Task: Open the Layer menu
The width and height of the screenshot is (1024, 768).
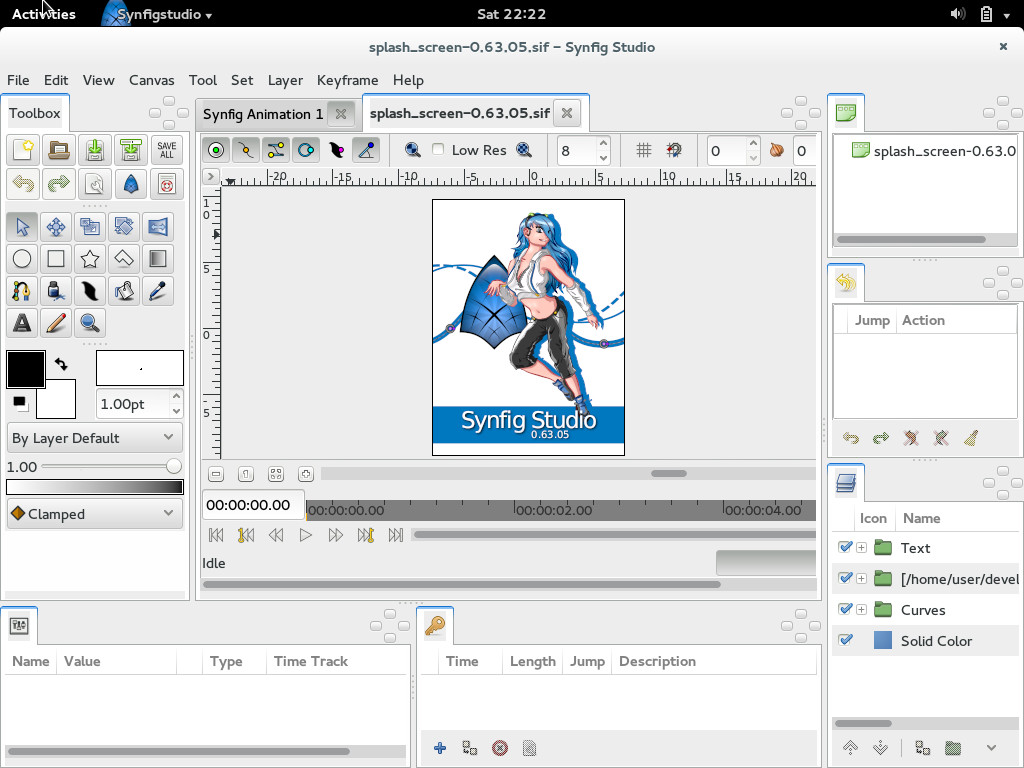Action: tap(285, 80)
